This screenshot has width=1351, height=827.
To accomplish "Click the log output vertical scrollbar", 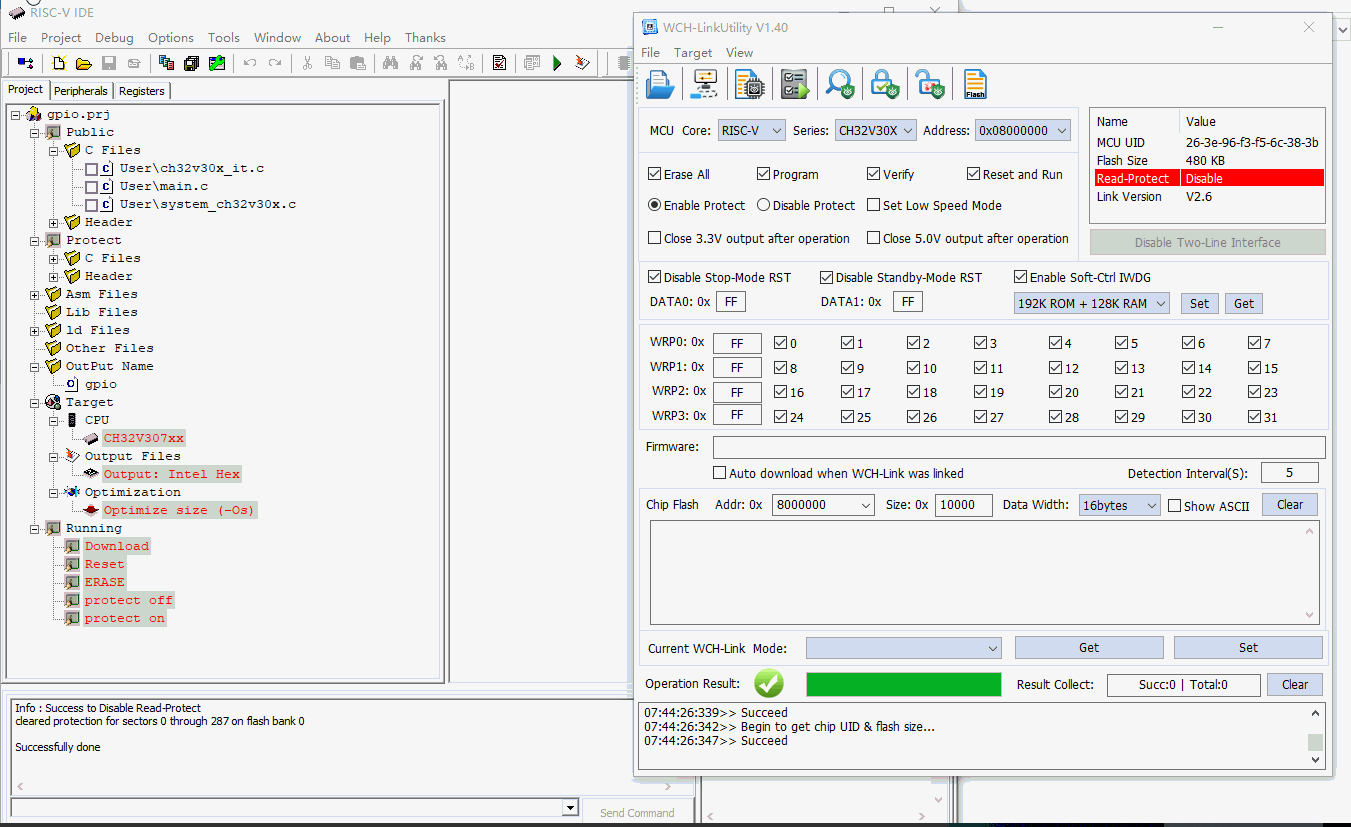I will click(1316, 736).
